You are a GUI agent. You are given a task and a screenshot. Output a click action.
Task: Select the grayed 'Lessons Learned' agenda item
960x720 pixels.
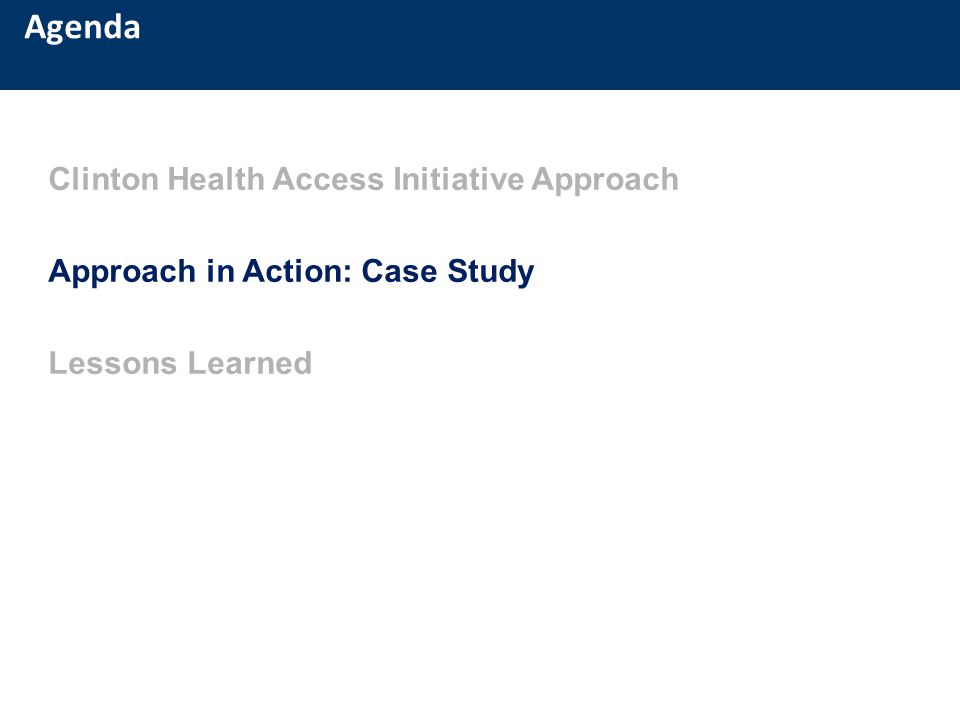pyautogui.click(x=180, y=363)
